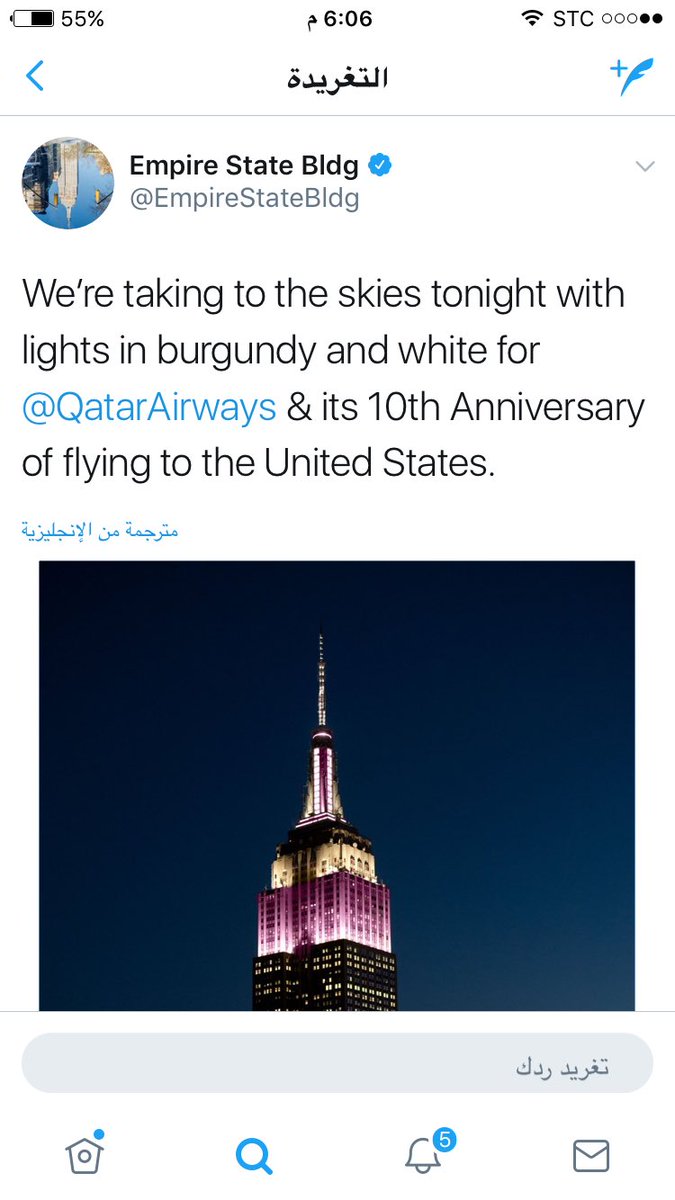Open Empire State Bldg profile picture
This screenshot has width=675, height=1200.
(x=68, y=183)
